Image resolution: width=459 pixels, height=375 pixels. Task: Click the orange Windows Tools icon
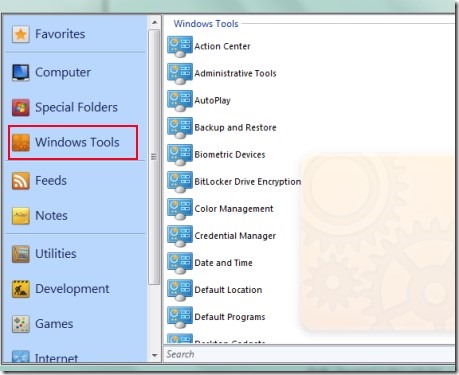[x=21, y=142]
